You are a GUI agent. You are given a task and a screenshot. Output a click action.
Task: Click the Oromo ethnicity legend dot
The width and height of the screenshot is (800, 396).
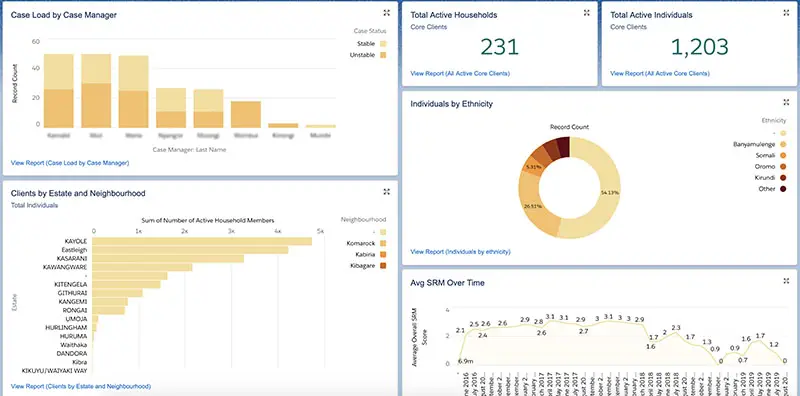click(x=783, y=166)
